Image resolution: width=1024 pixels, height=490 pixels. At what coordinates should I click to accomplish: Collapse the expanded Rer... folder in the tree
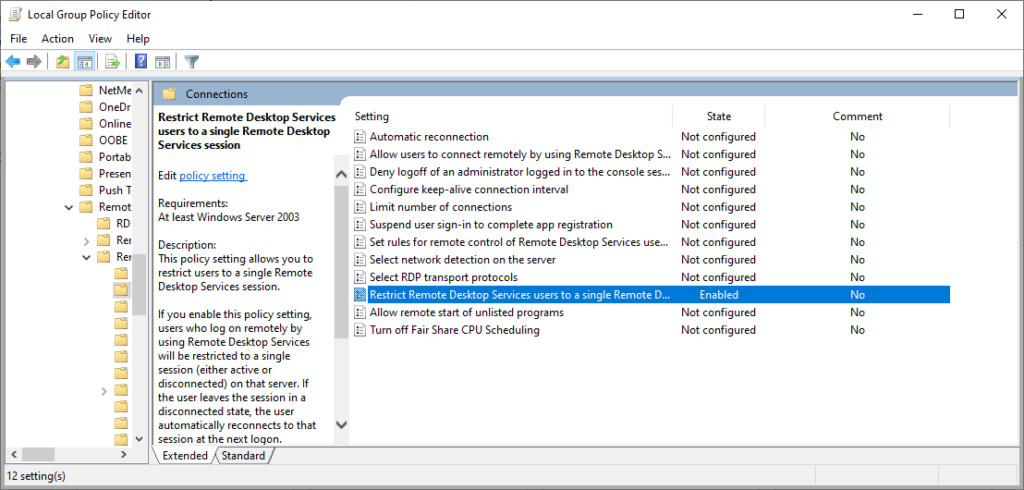(87, 257)
